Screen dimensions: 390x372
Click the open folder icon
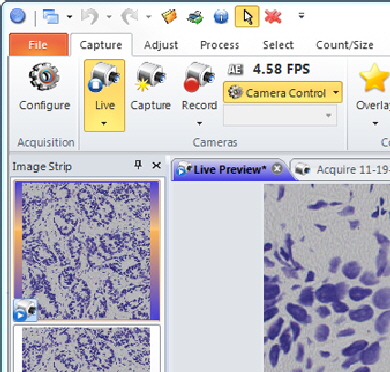(x=169, y=16)
